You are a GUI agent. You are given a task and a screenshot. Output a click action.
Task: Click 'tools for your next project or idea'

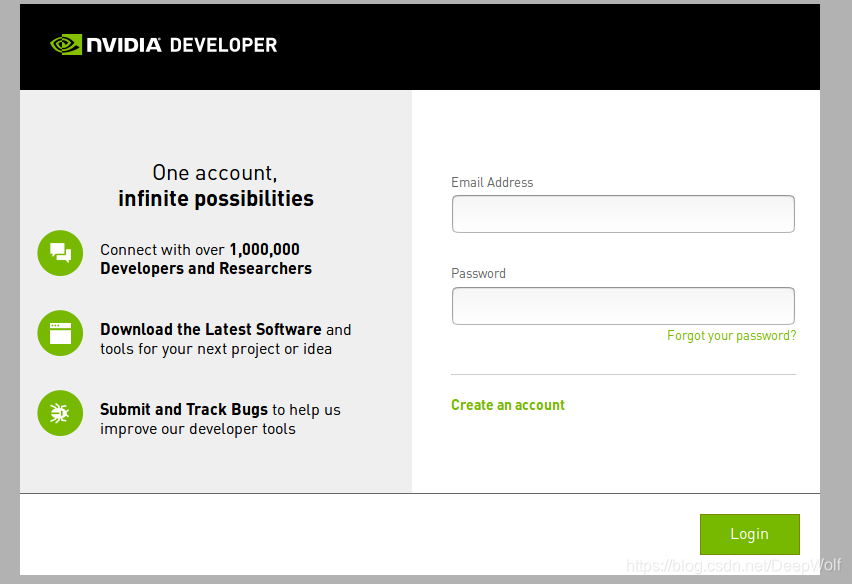coord(216,349)
